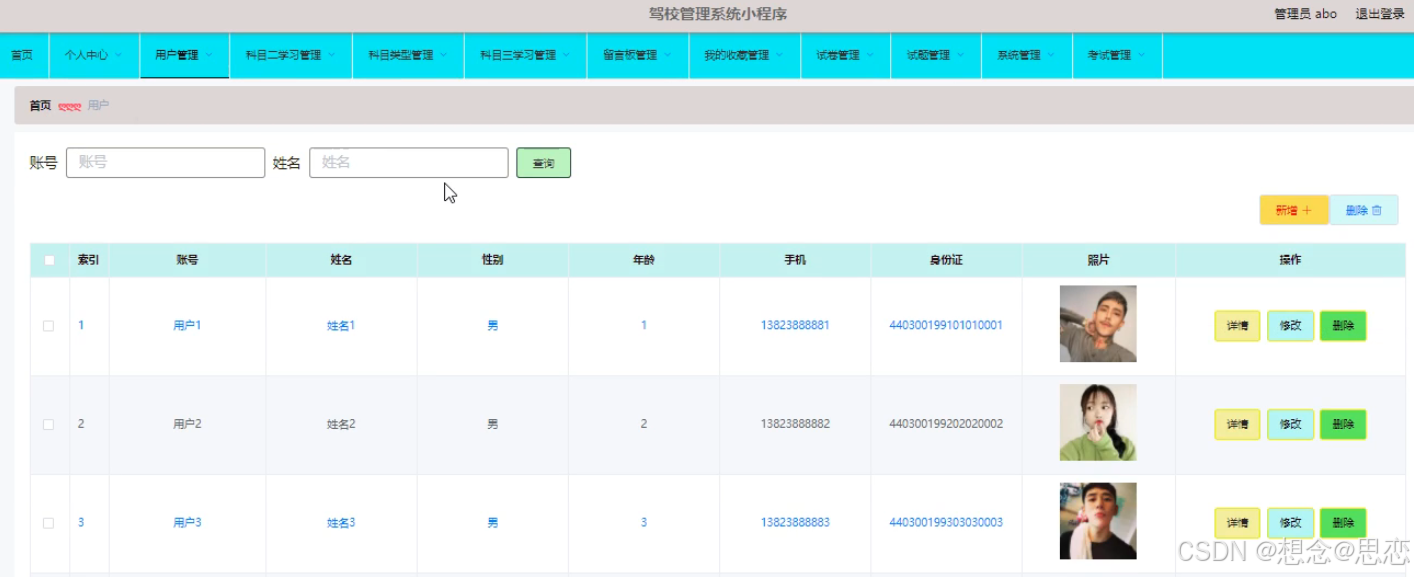This screenshot has width=1414, height=577.
Task: Click the 身份证 column header
Action: [x=946, y=260]
